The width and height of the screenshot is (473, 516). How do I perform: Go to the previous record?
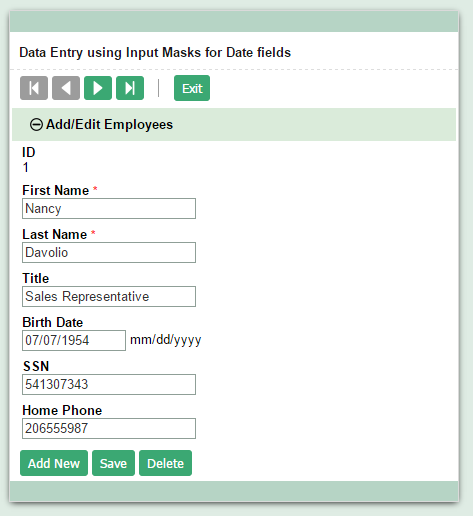coord(66,88)
